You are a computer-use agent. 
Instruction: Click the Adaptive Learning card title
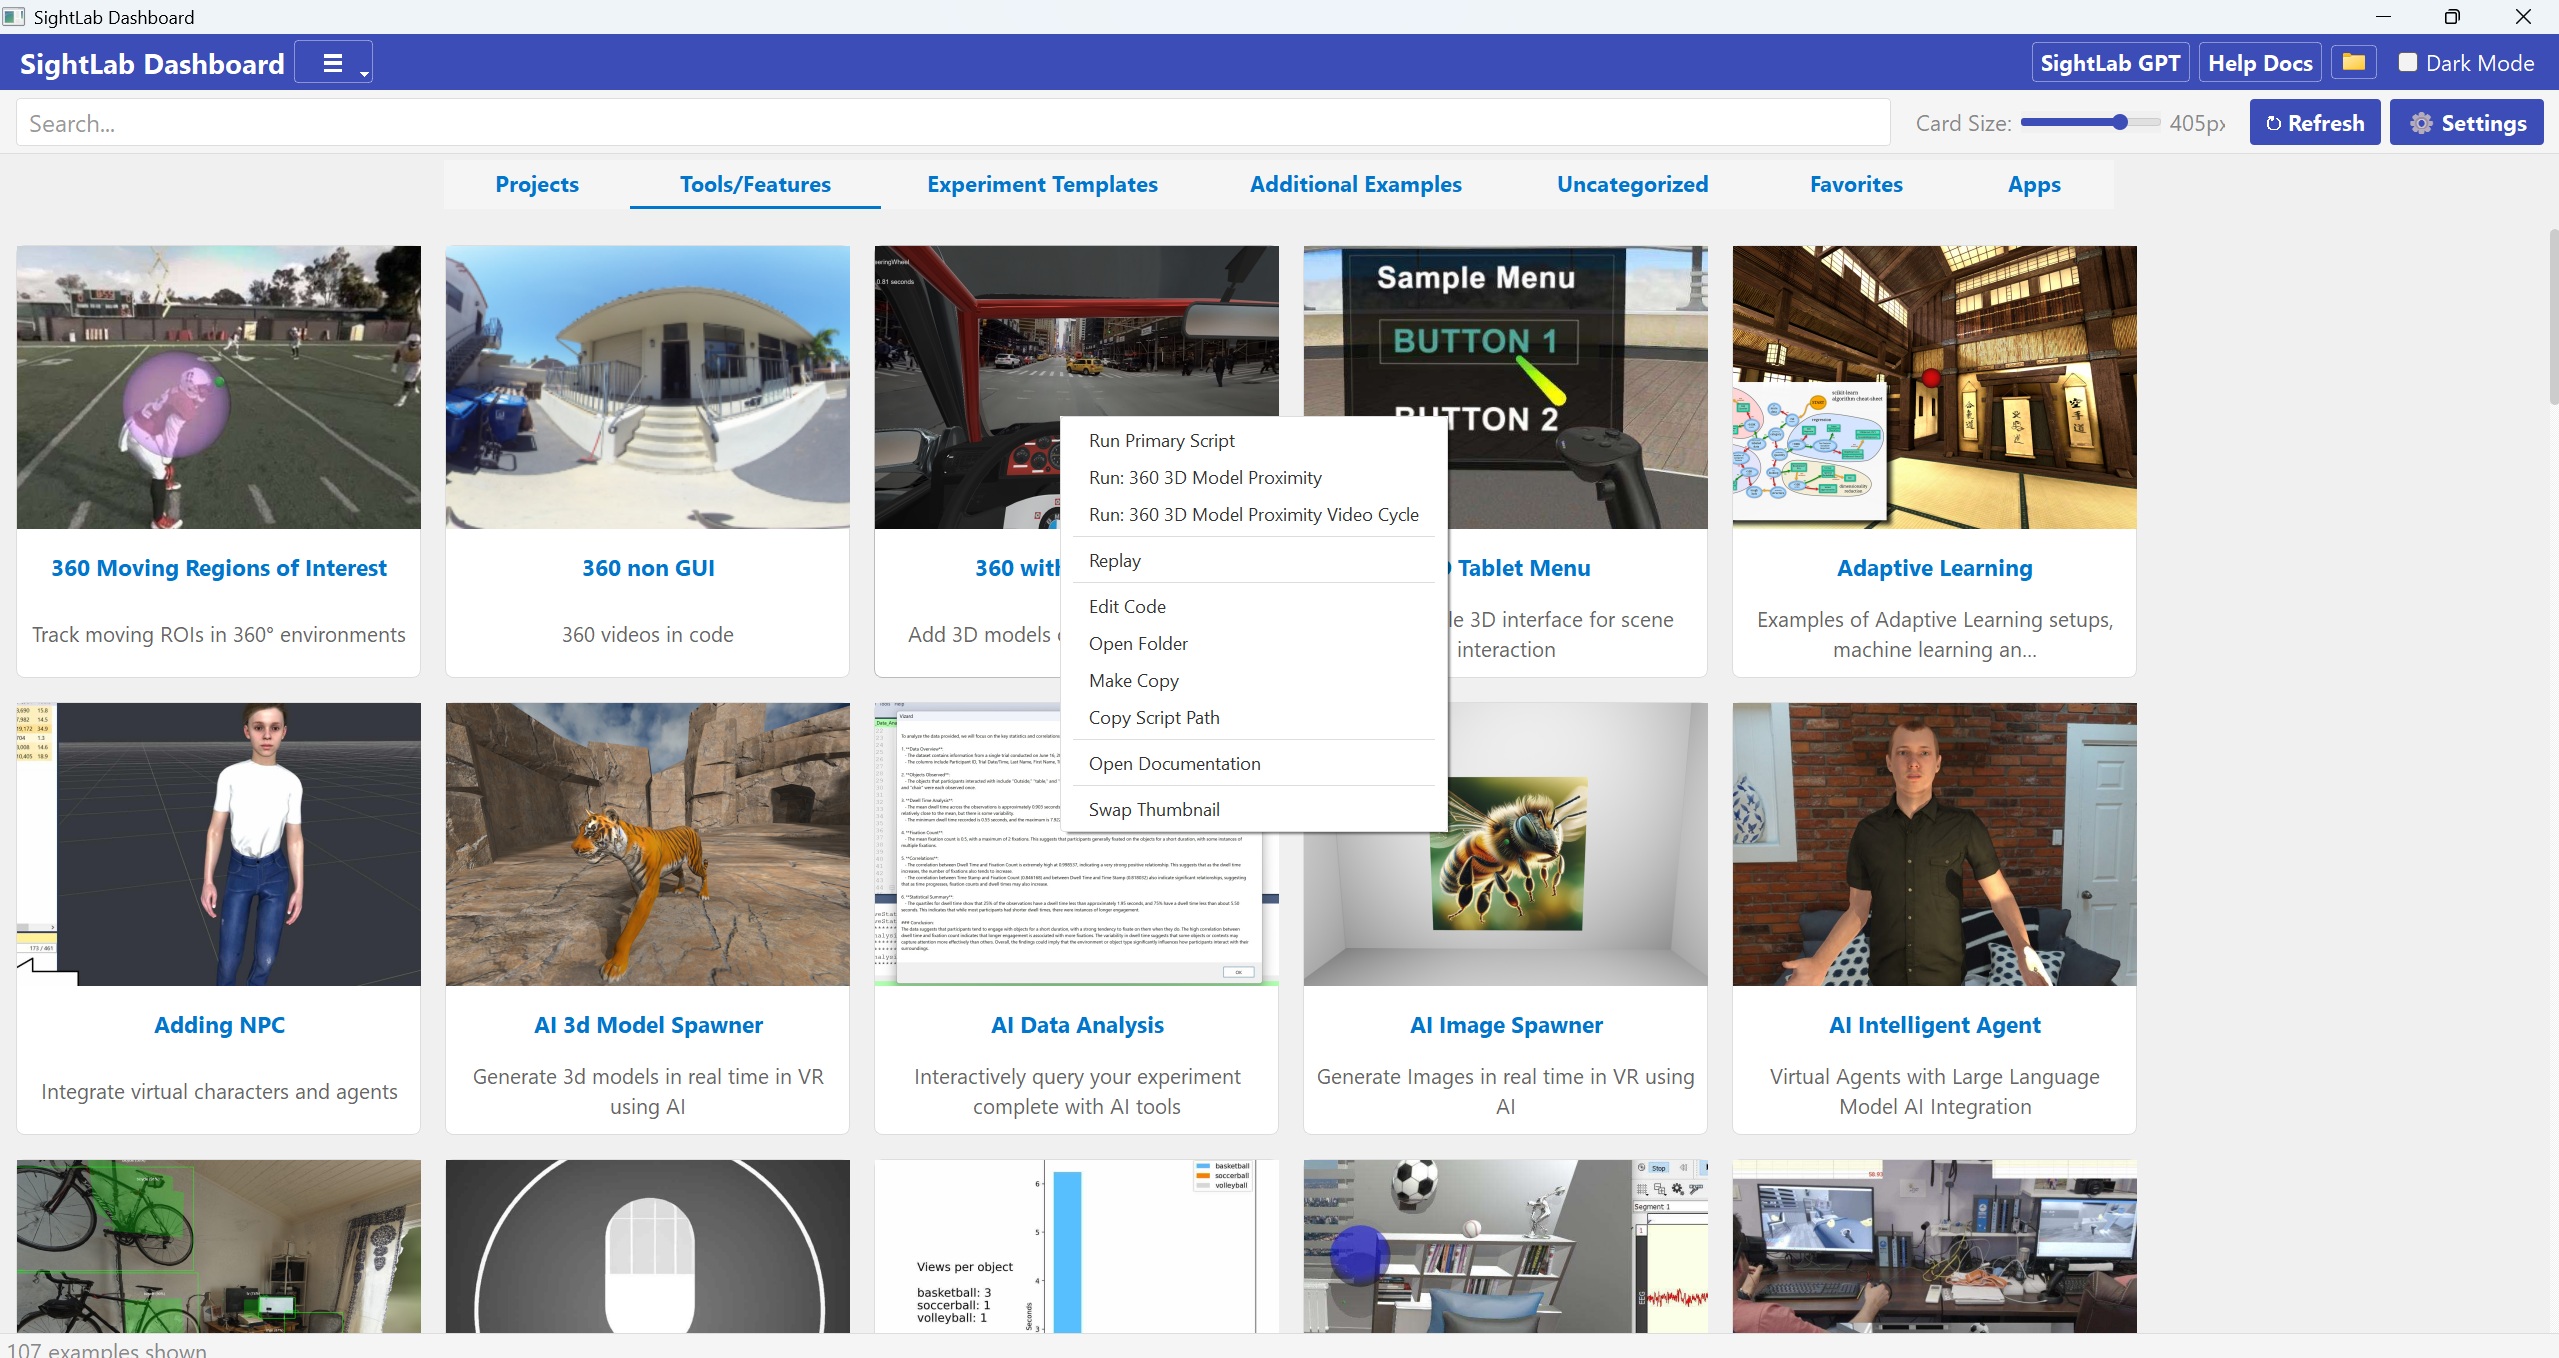(1933, 568)
